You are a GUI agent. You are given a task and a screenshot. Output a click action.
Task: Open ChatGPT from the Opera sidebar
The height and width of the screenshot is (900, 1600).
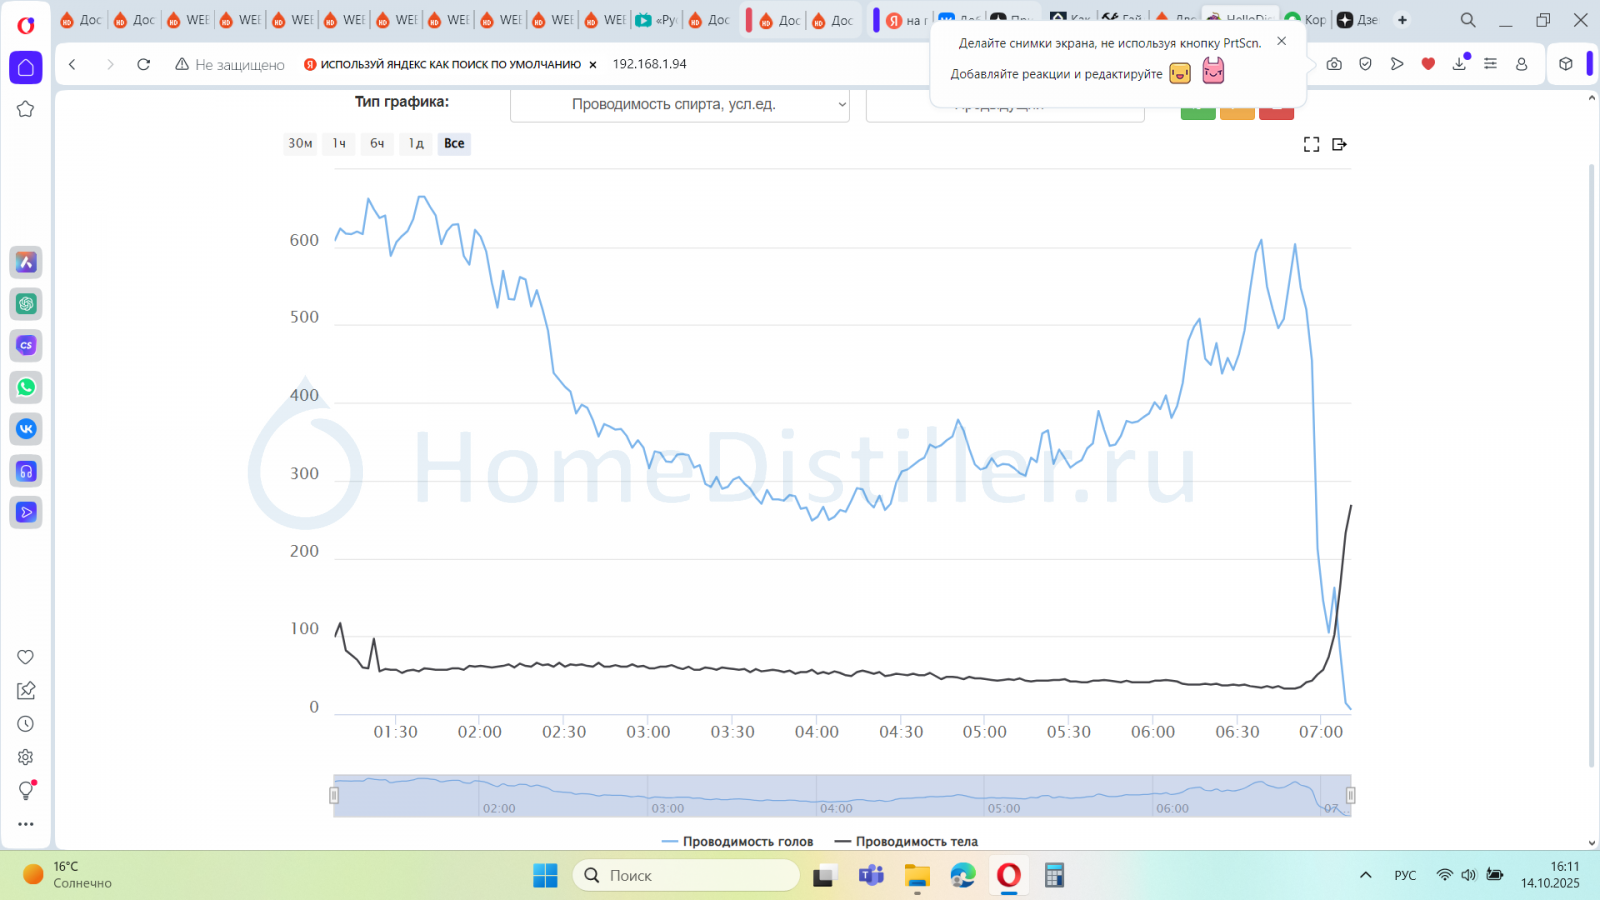tap(26, 304)
